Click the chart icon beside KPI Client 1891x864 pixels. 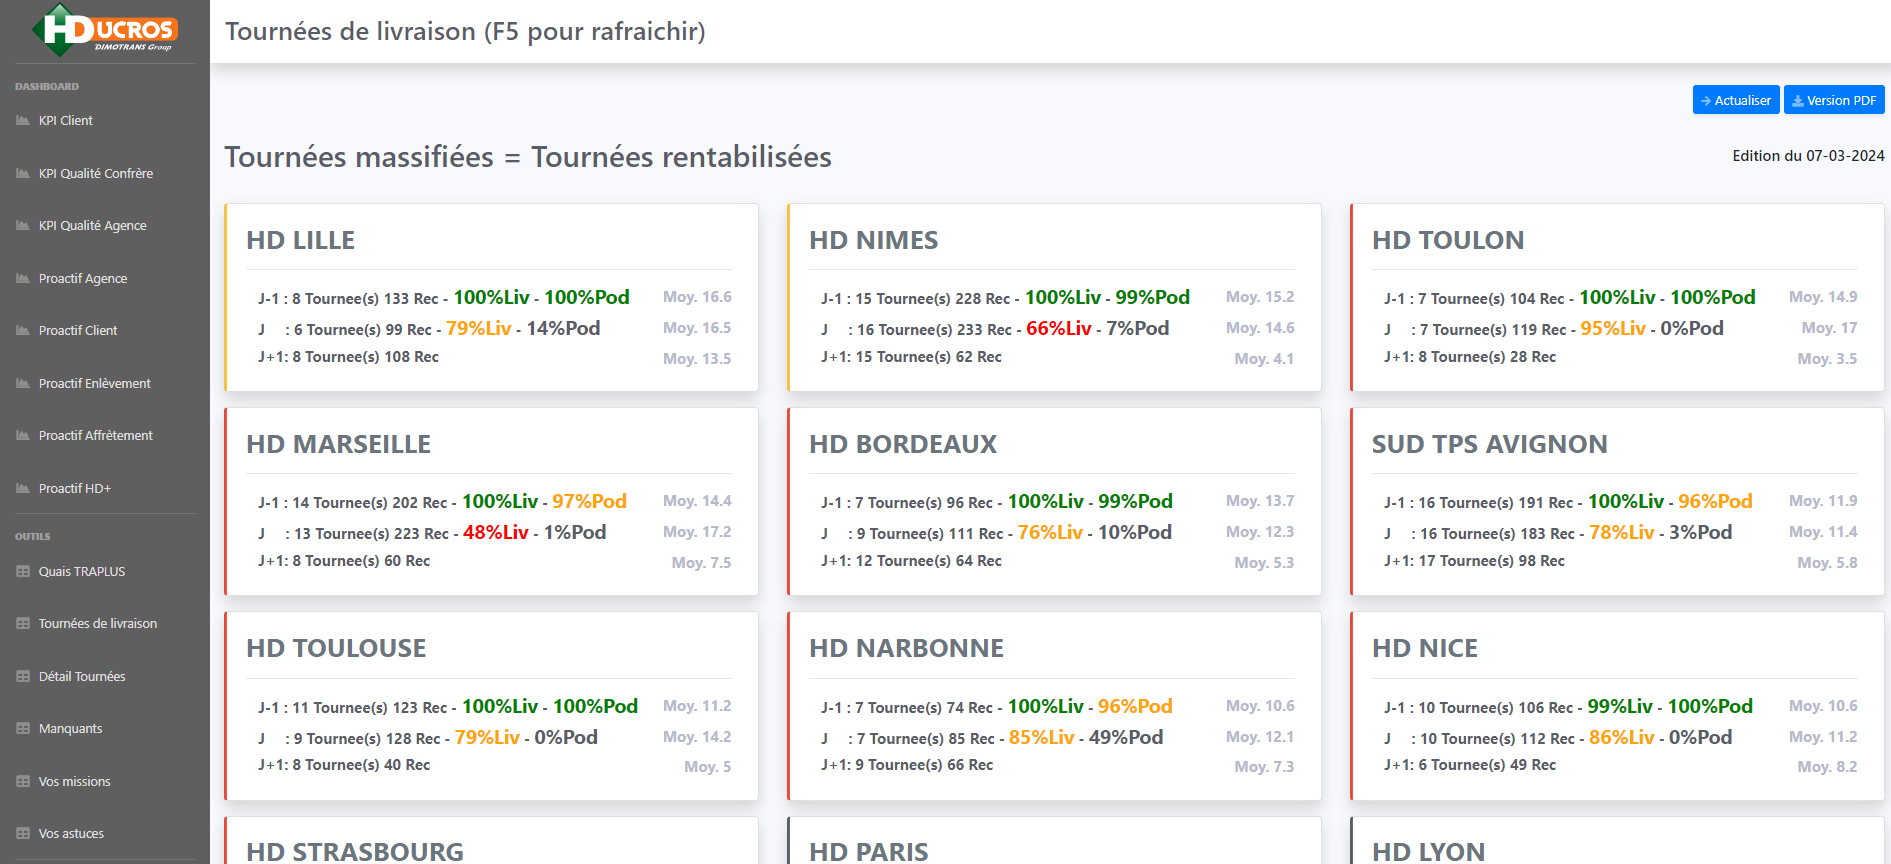[x=23, y=121]
